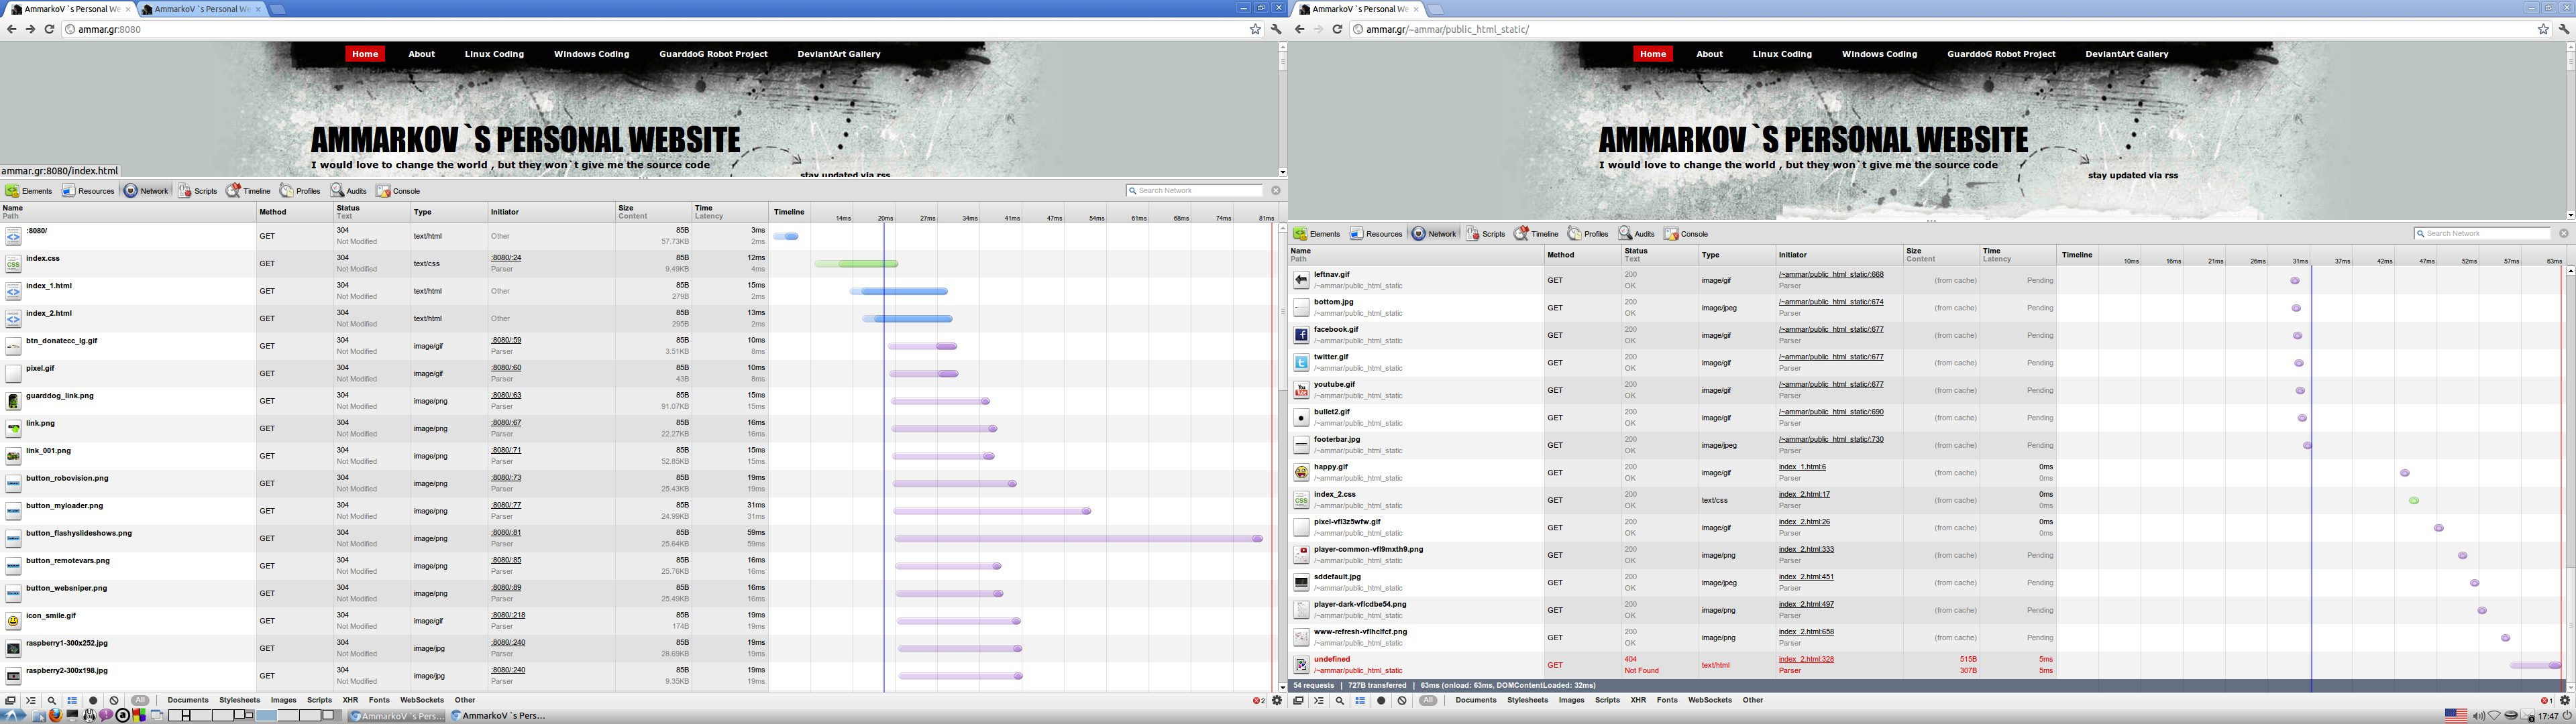2576x724 pixels.
Task: Open Timeline panel in left DevTools
Action: point(248,190)
